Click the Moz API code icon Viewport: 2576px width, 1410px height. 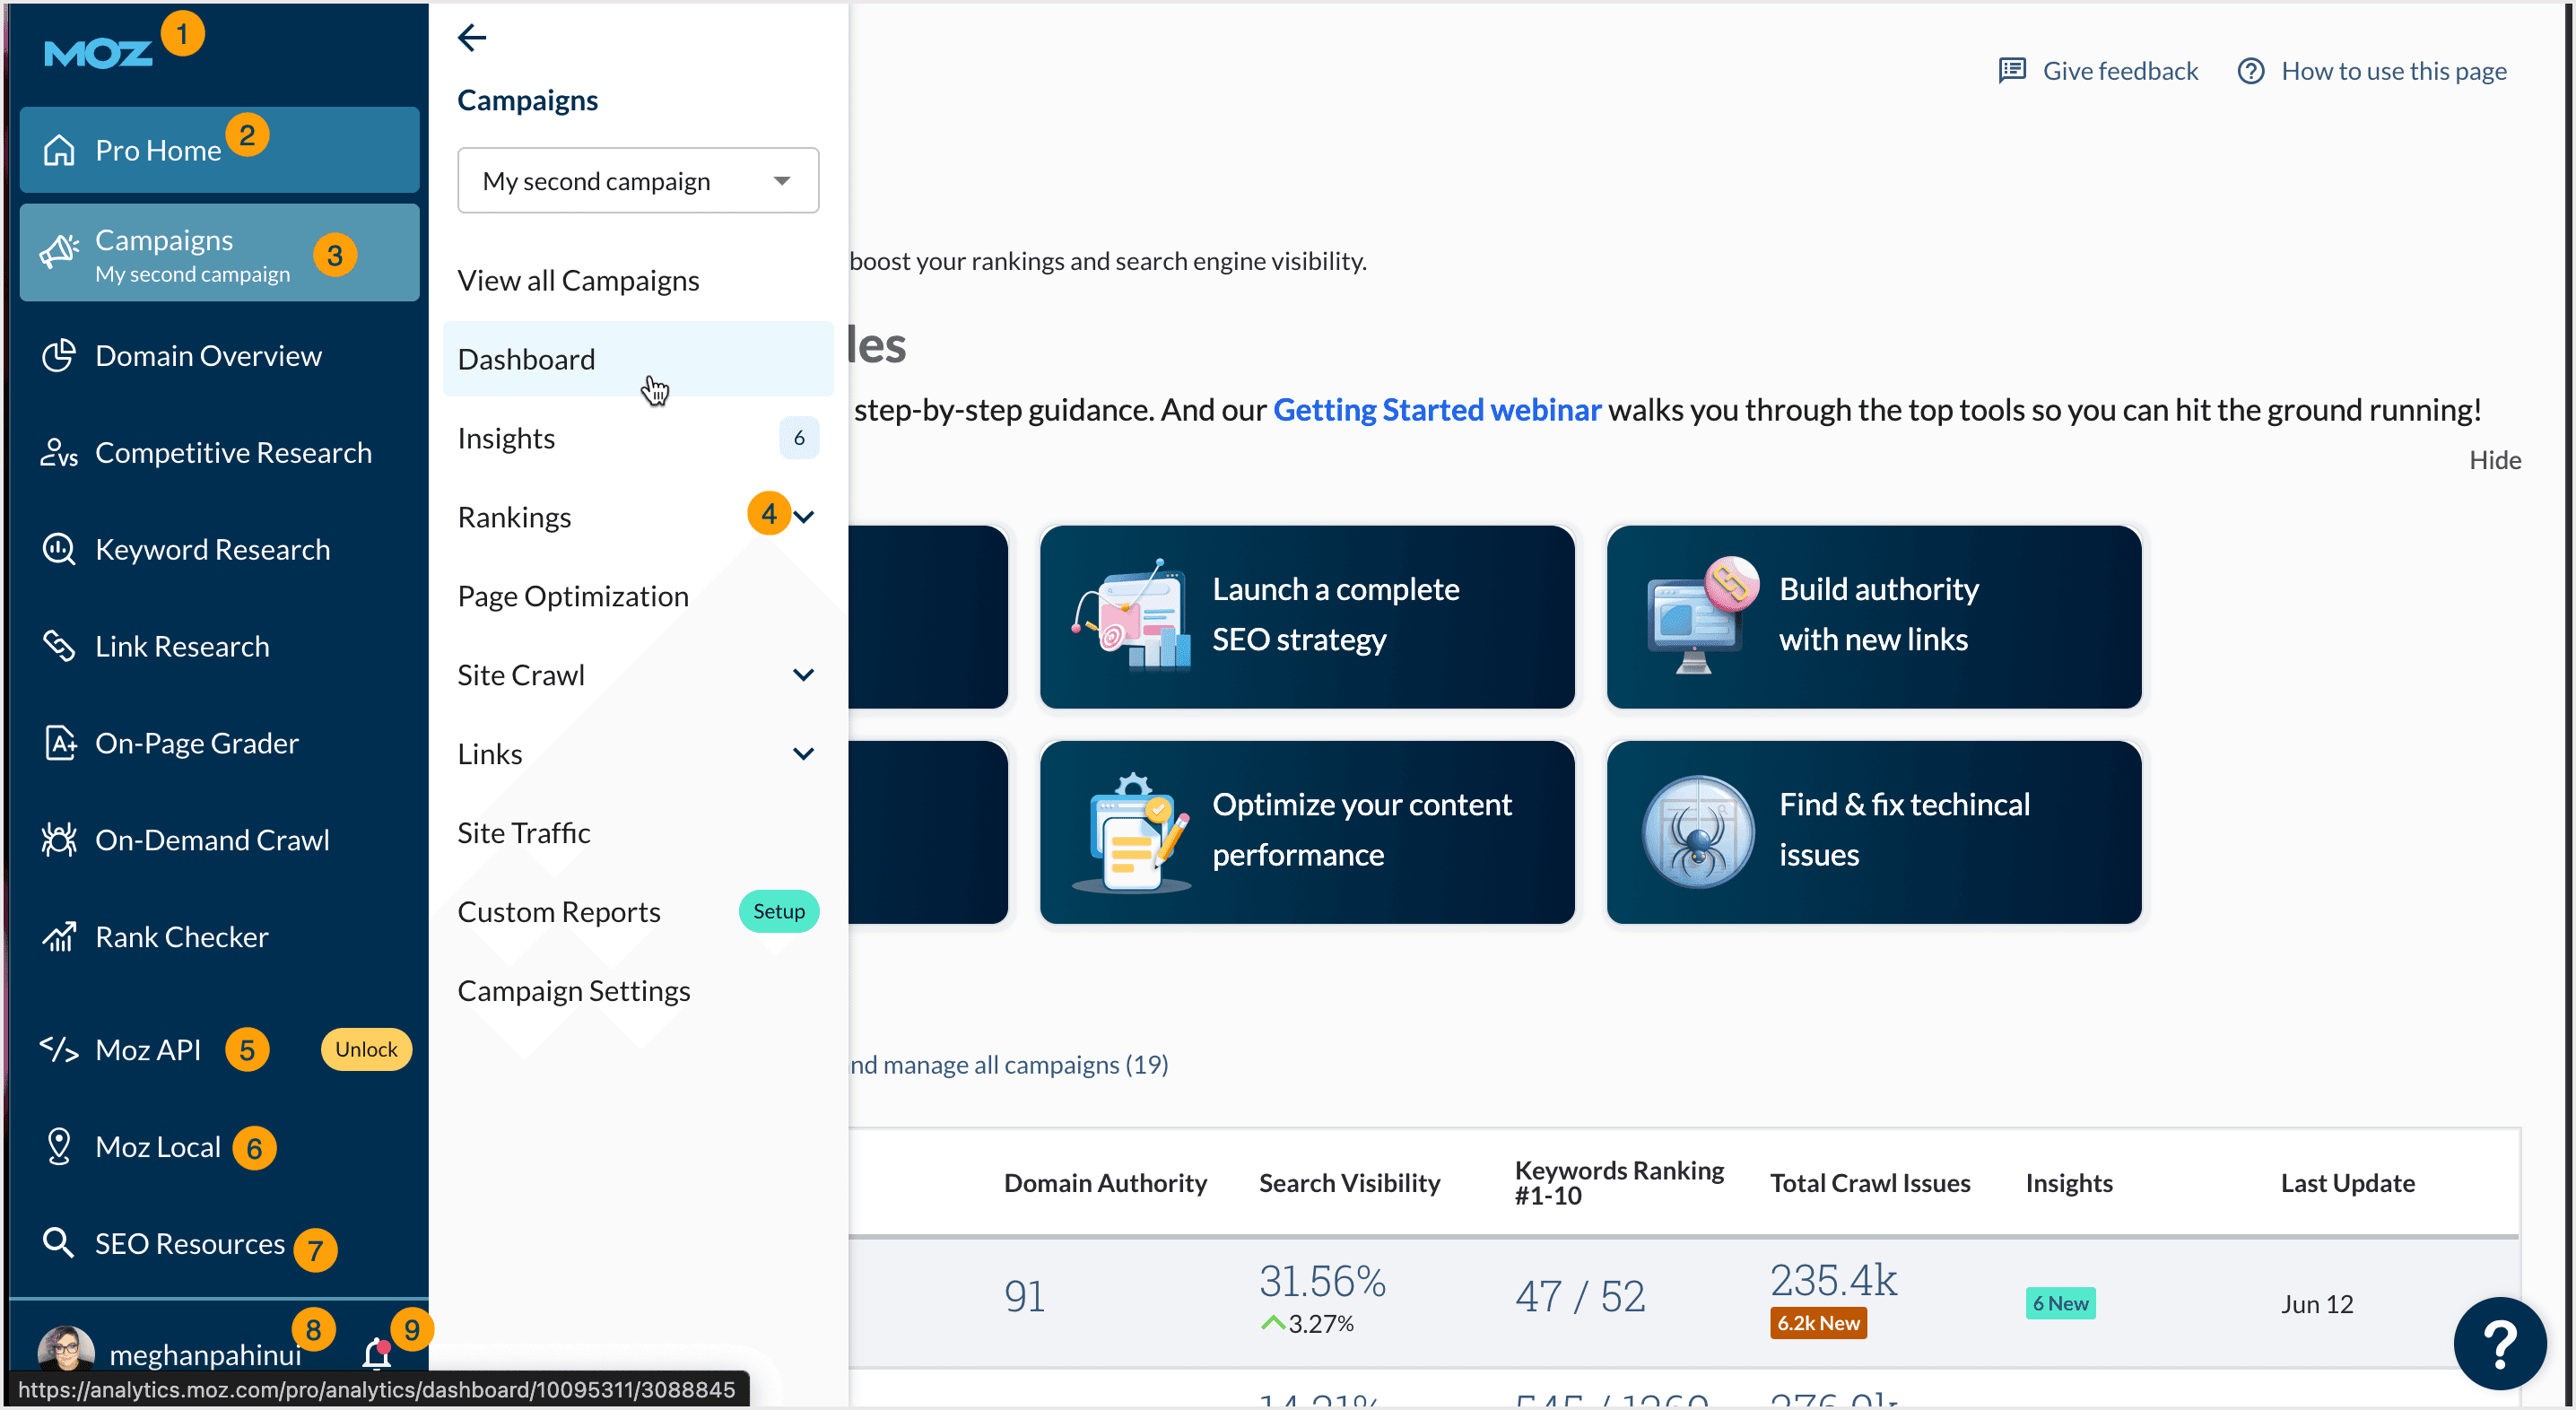59,1049
